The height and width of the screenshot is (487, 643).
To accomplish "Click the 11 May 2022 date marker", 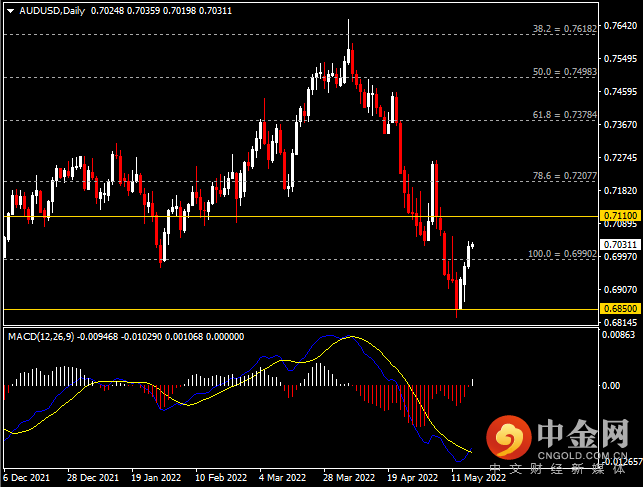I will tap(476, 478).
